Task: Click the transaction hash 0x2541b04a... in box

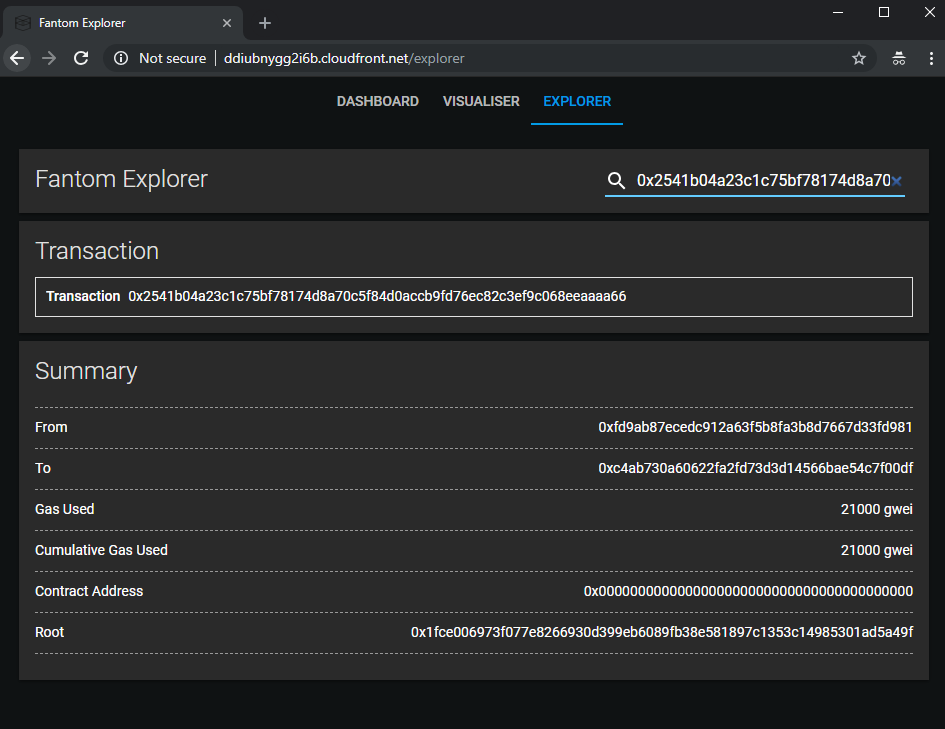Action: [x=377, y=296]
